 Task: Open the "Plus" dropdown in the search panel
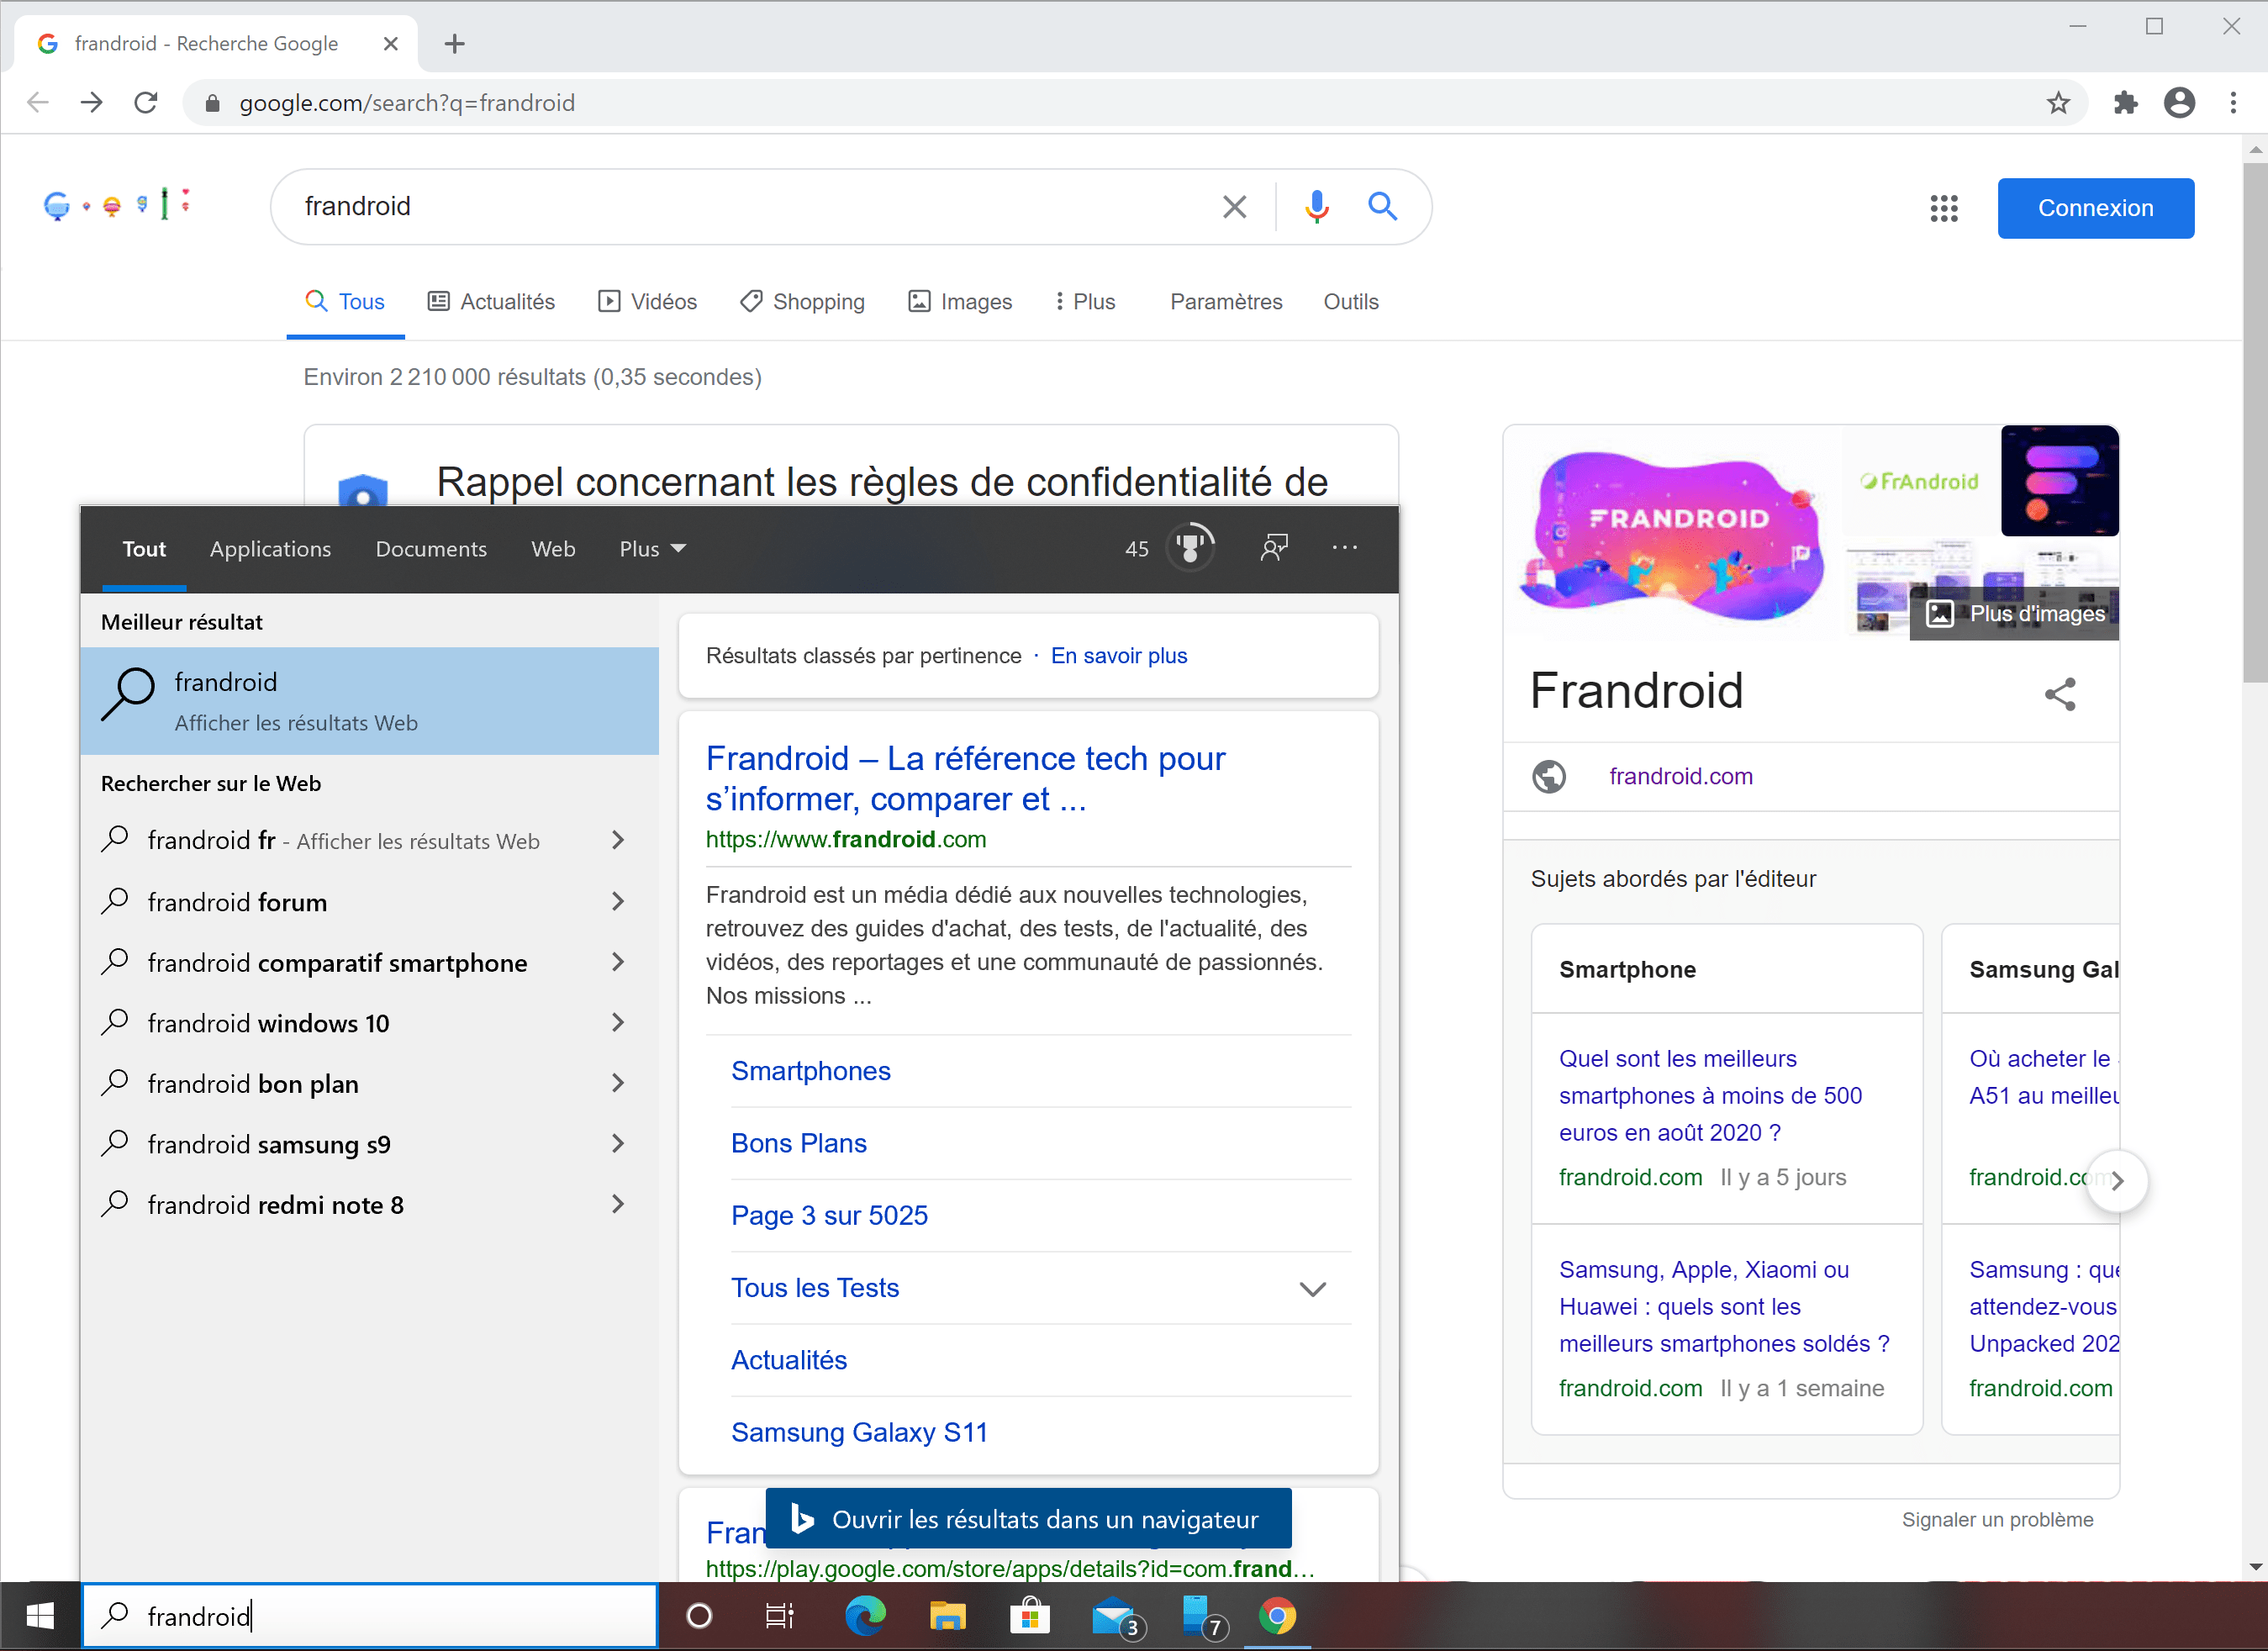click(x=650, y=549)
